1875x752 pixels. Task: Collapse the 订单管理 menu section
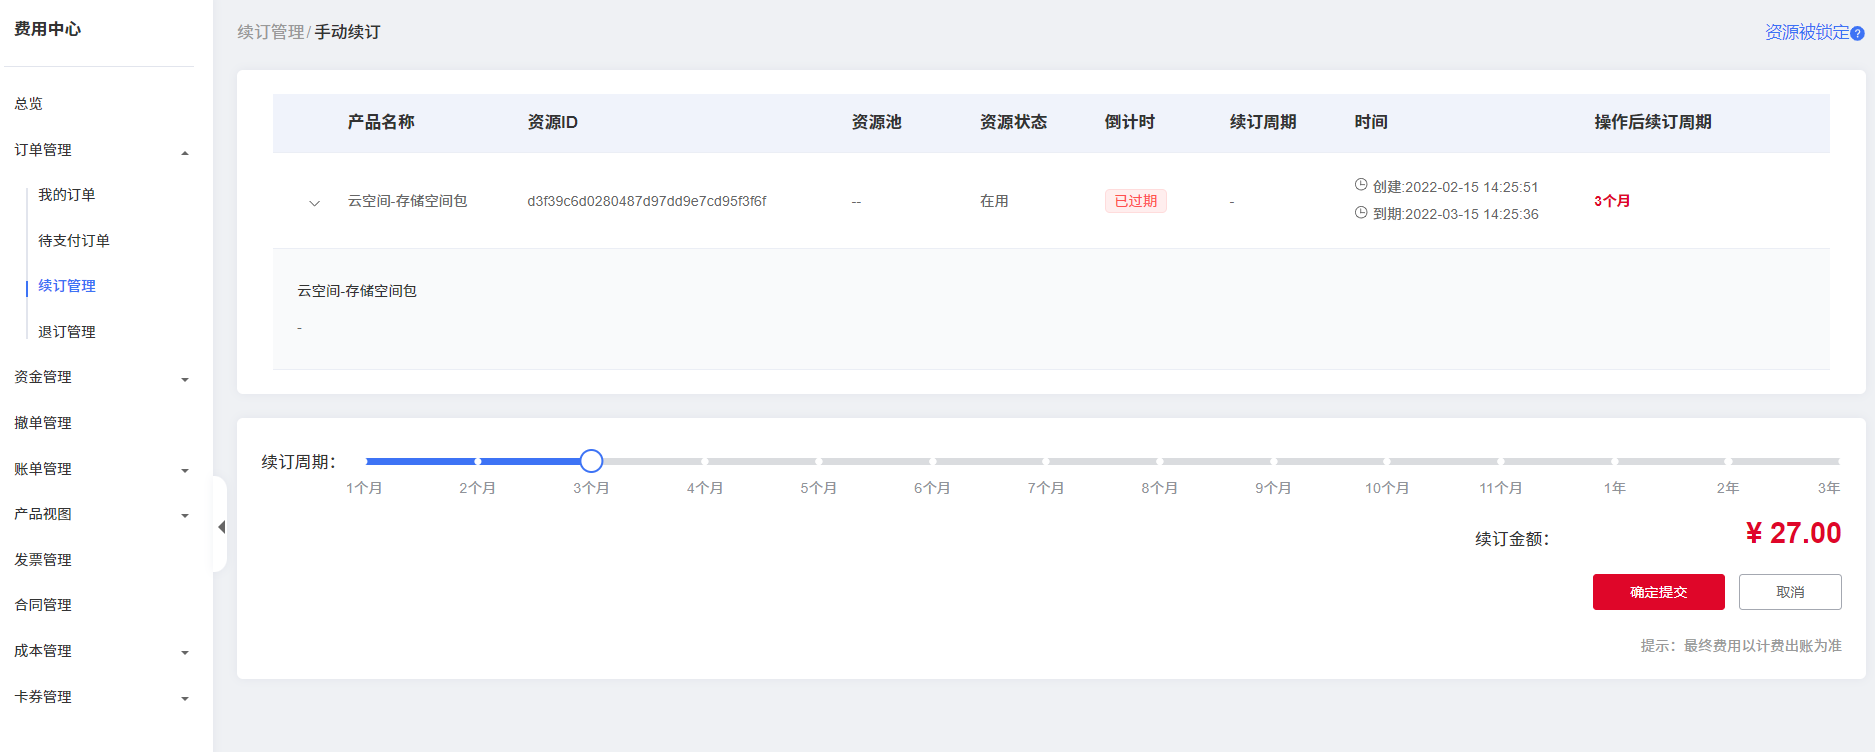tap(184, 152)
